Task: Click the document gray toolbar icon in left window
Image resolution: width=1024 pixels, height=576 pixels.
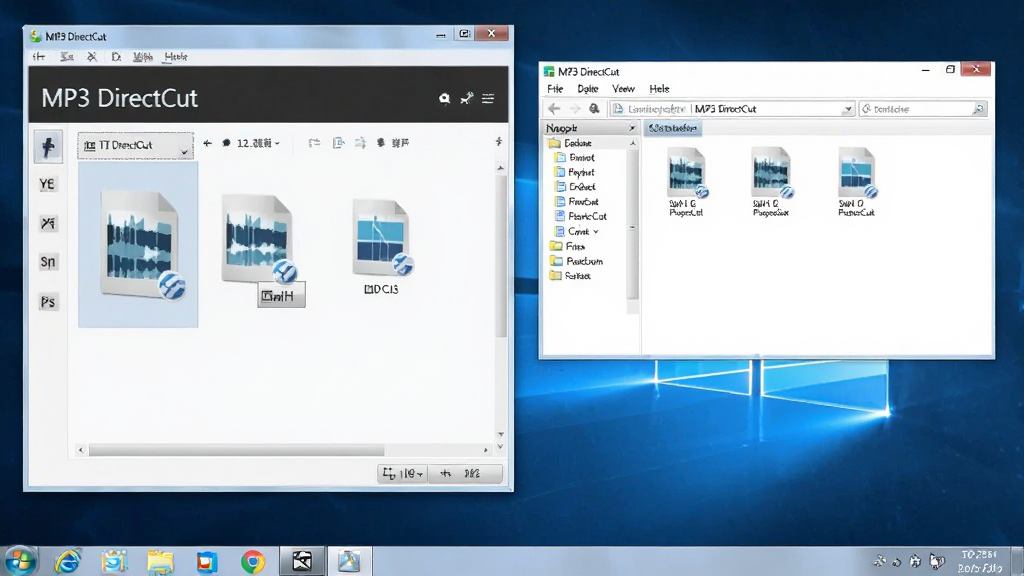Action: pos(338,143)
